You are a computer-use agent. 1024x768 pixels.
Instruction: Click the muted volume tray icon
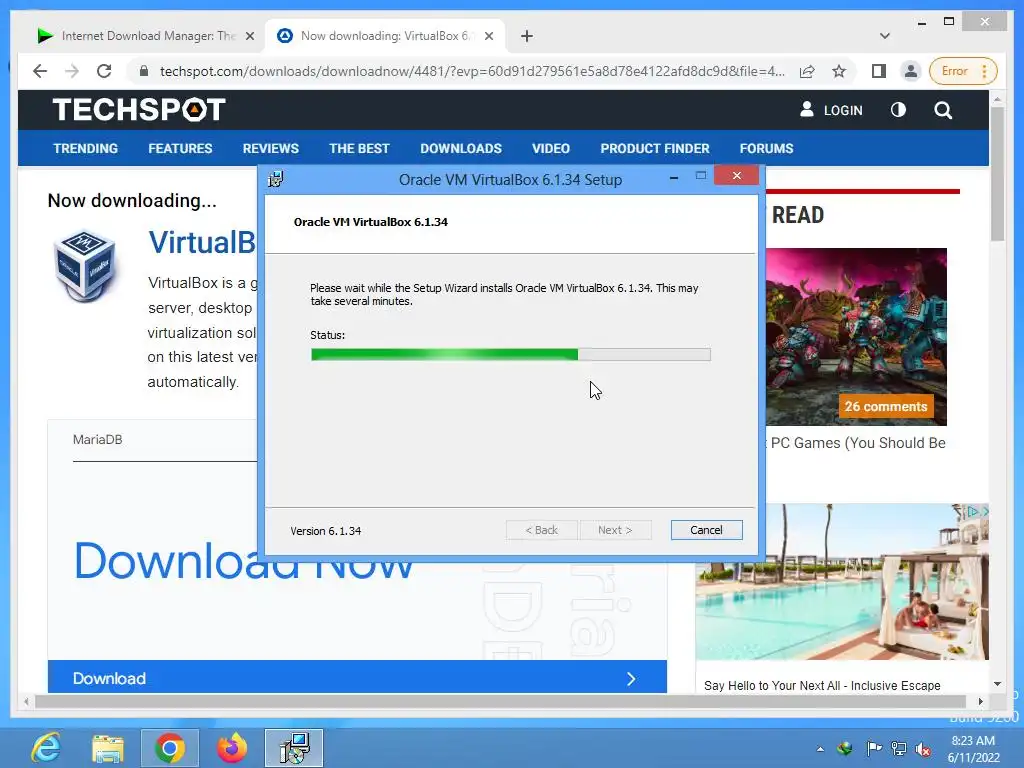click(923, 749)
